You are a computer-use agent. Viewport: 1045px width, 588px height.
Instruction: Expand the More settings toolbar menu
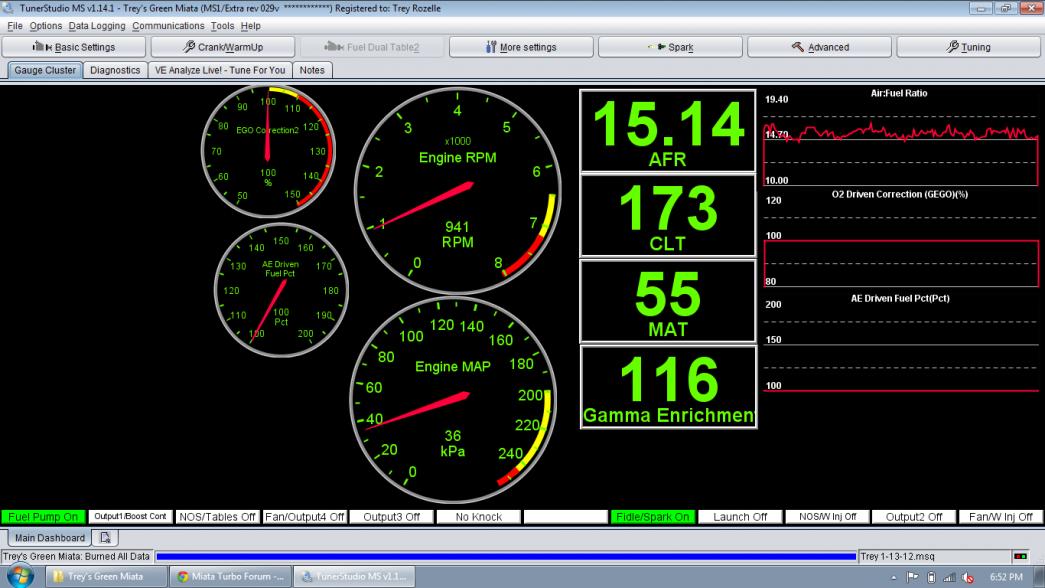point(521,47)
